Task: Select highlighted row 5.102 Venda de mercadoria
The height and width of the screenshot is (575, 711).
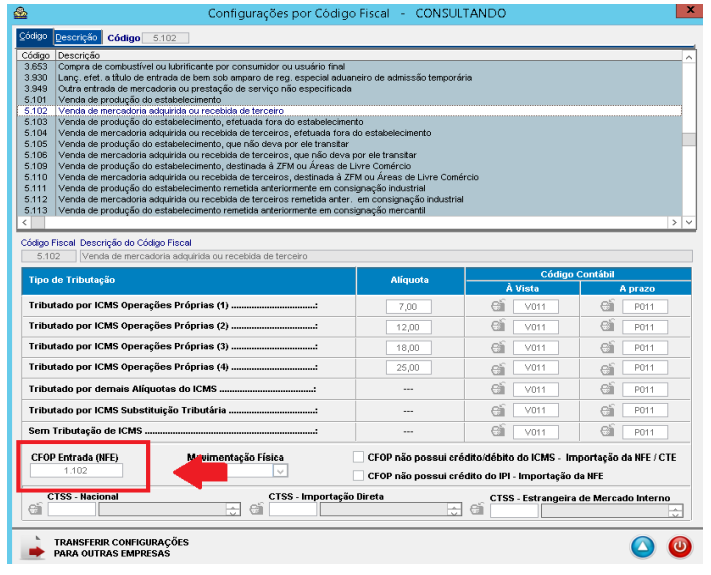Action: [350, 111]
